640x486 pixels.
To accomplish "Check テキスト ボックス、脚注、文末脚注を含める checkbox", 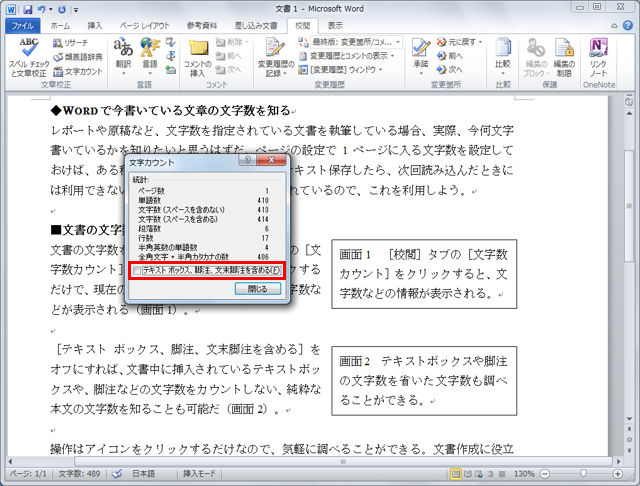I will [138, 271].
